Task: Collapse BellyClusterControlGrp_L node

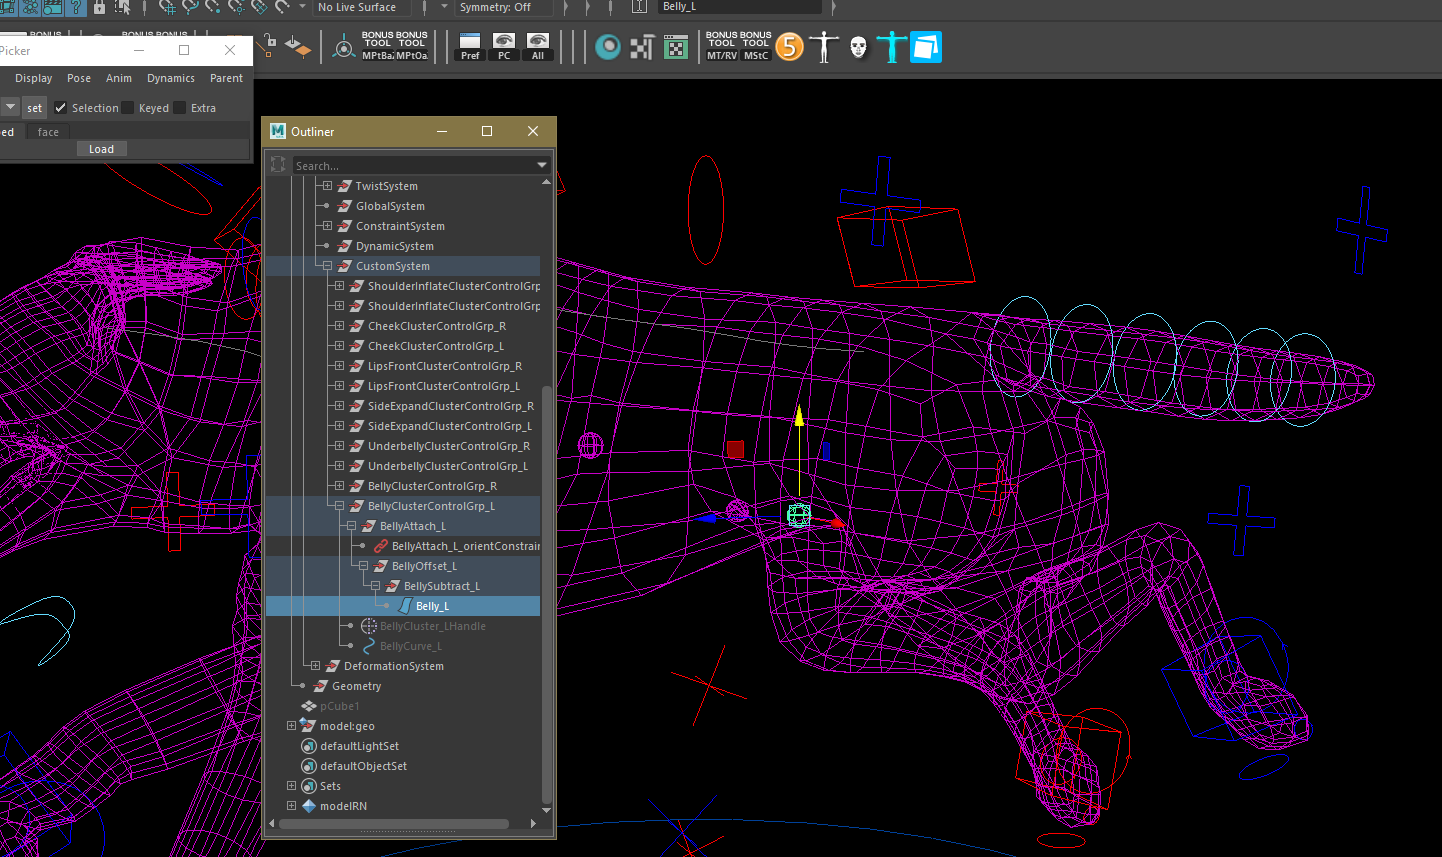Action: [x=339, y=506]
